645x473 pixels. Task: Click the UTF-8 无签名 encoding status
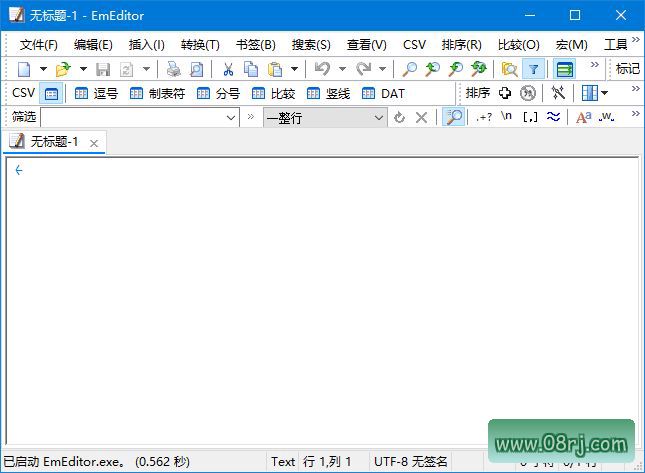[x=411, y=461]
